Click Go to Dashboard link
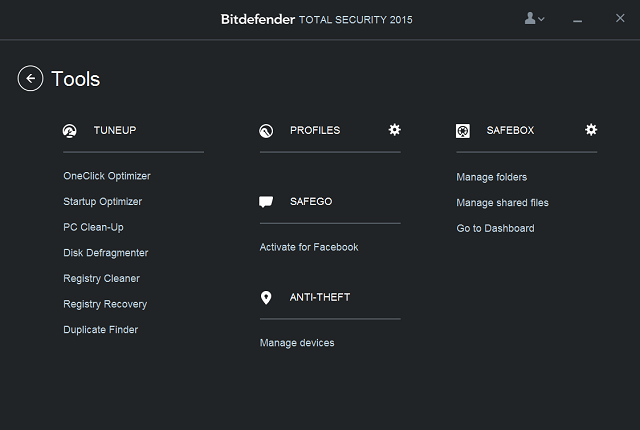 [x=495, y=228]
